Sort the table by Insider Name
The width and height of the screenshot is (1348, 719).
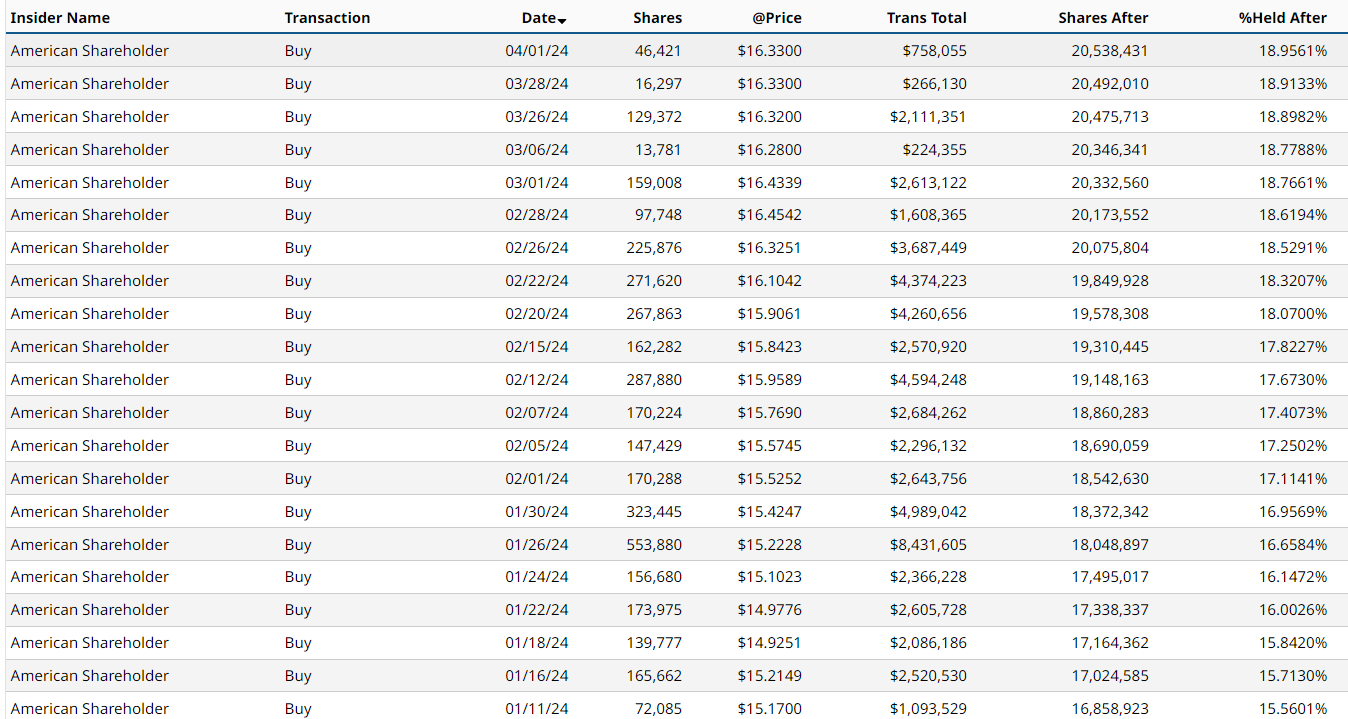pos(60,17)
